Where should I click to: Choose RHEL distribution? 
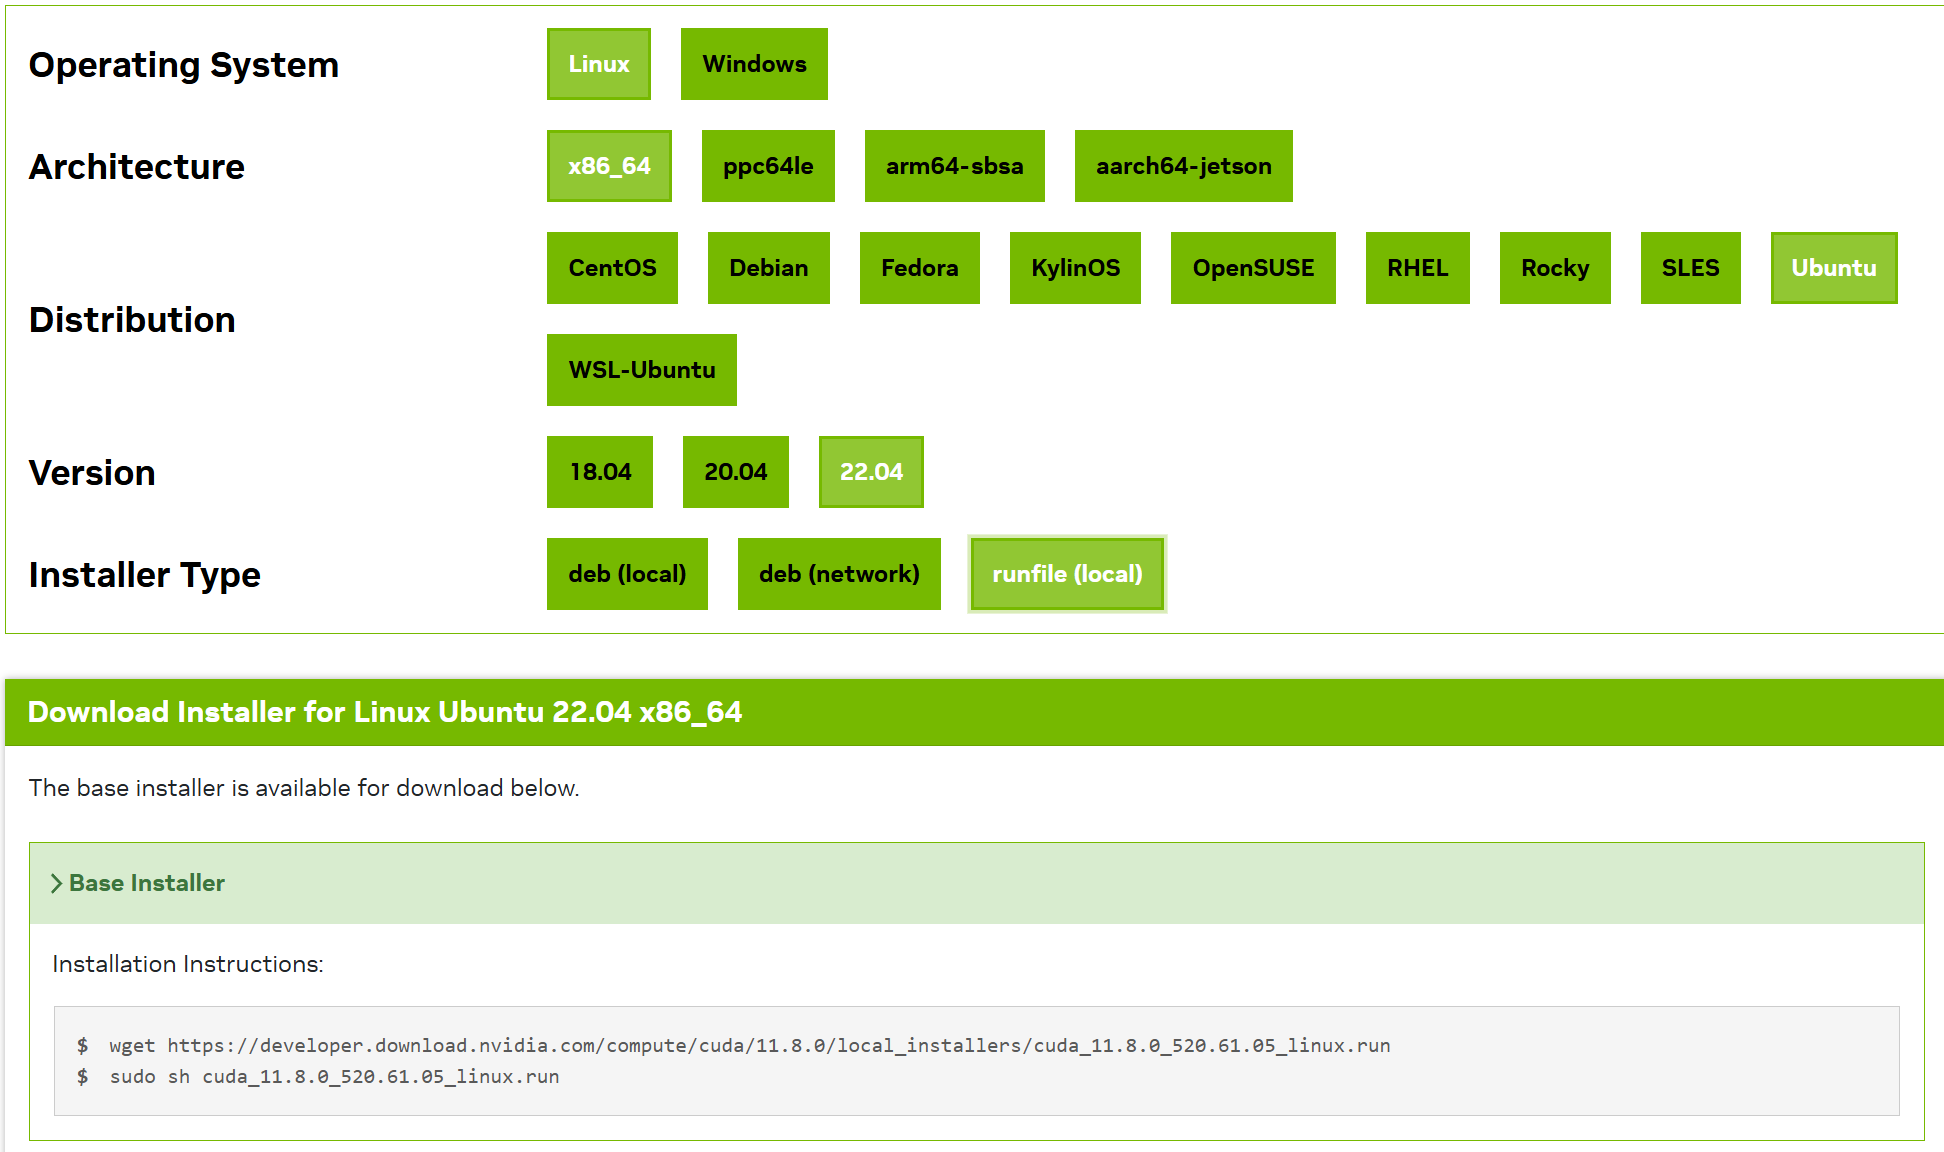(x=1418, y=268)
